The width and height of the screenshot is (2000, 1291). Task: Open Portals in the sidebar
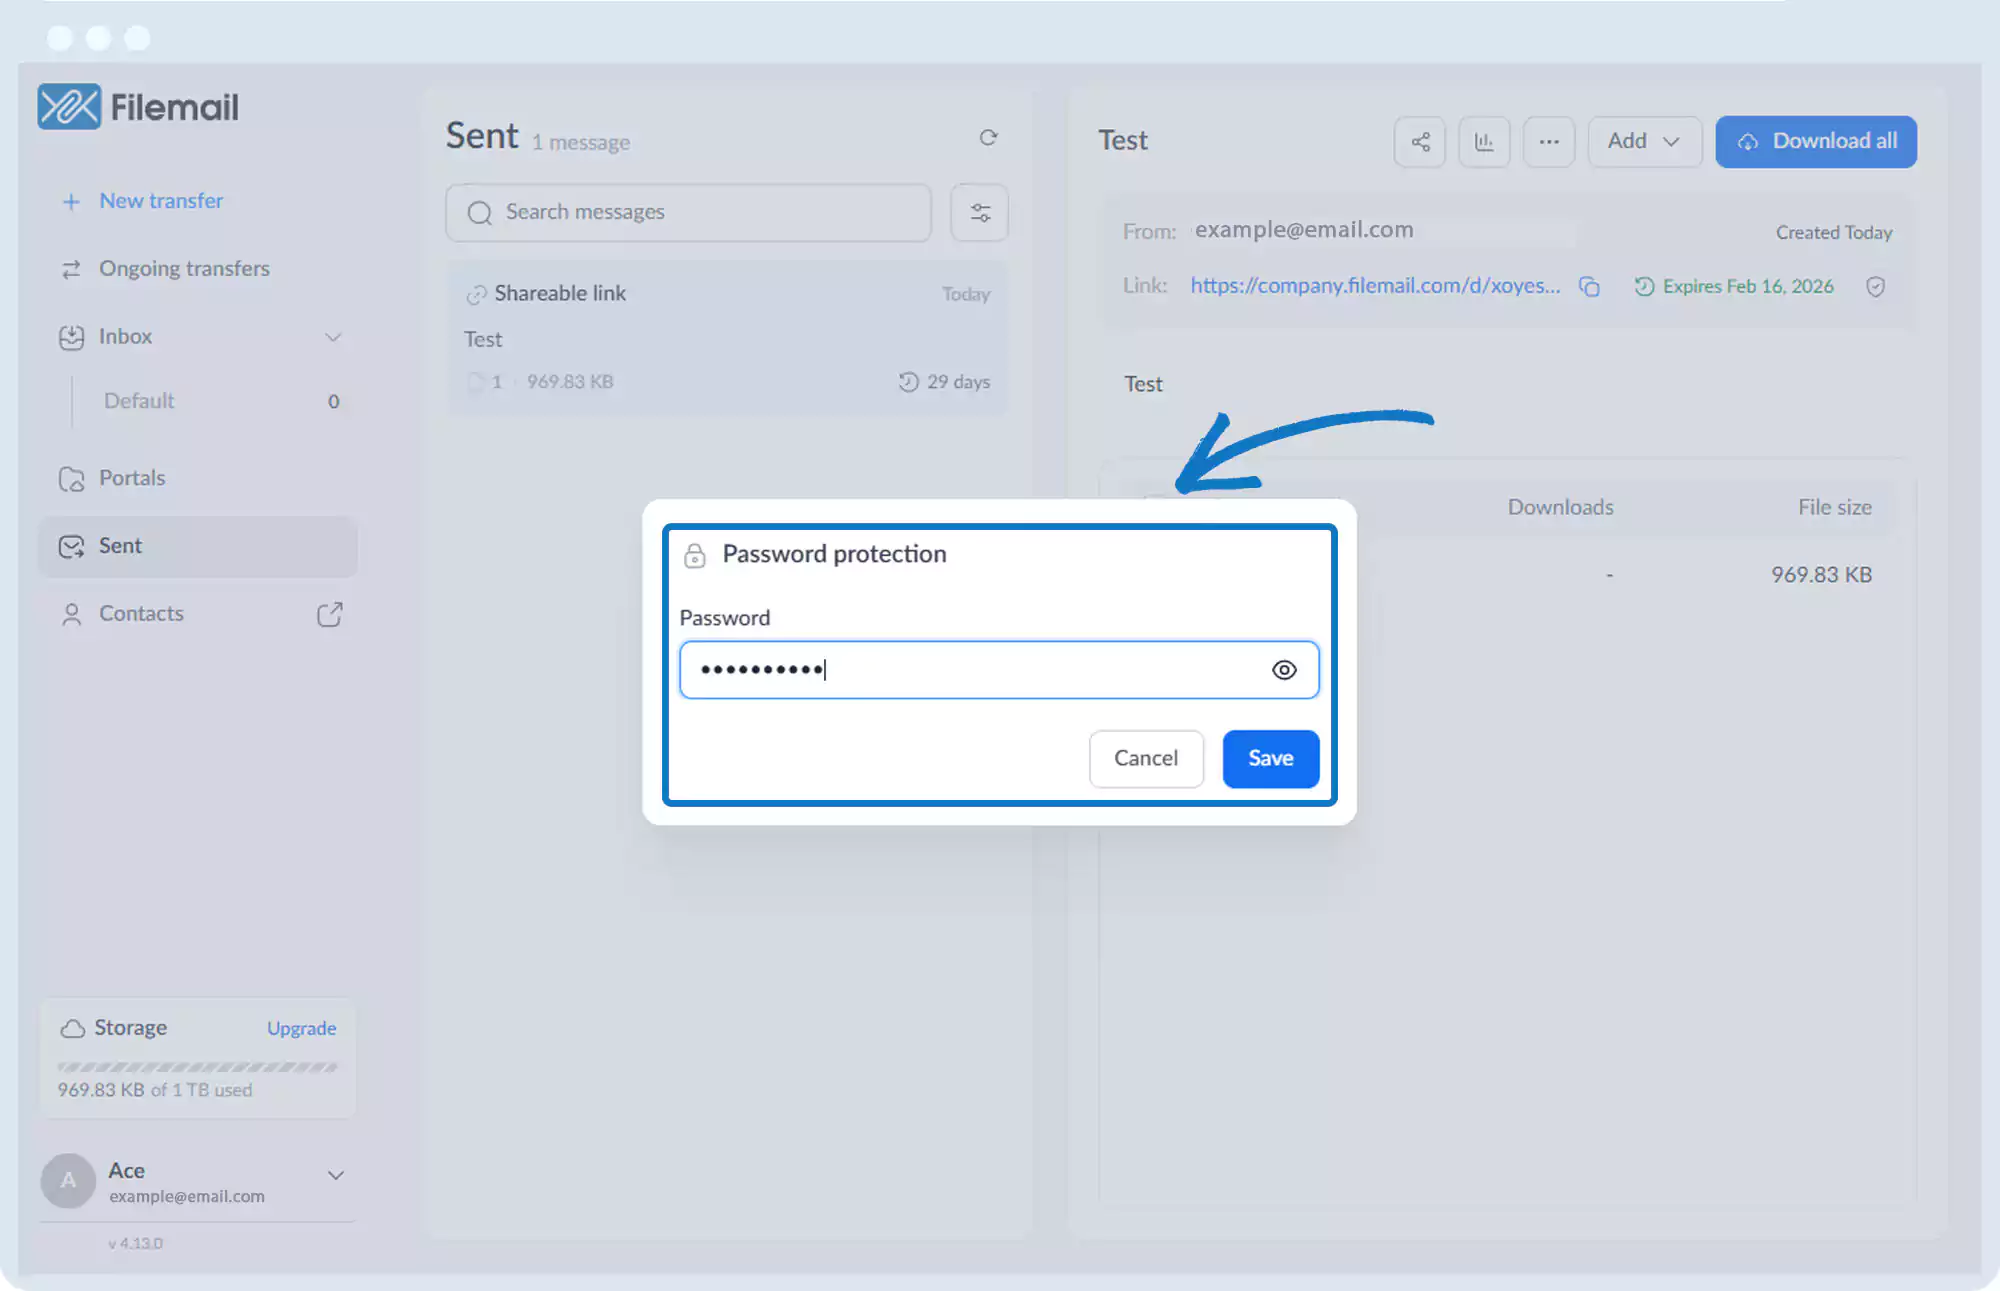pos(132,478)
